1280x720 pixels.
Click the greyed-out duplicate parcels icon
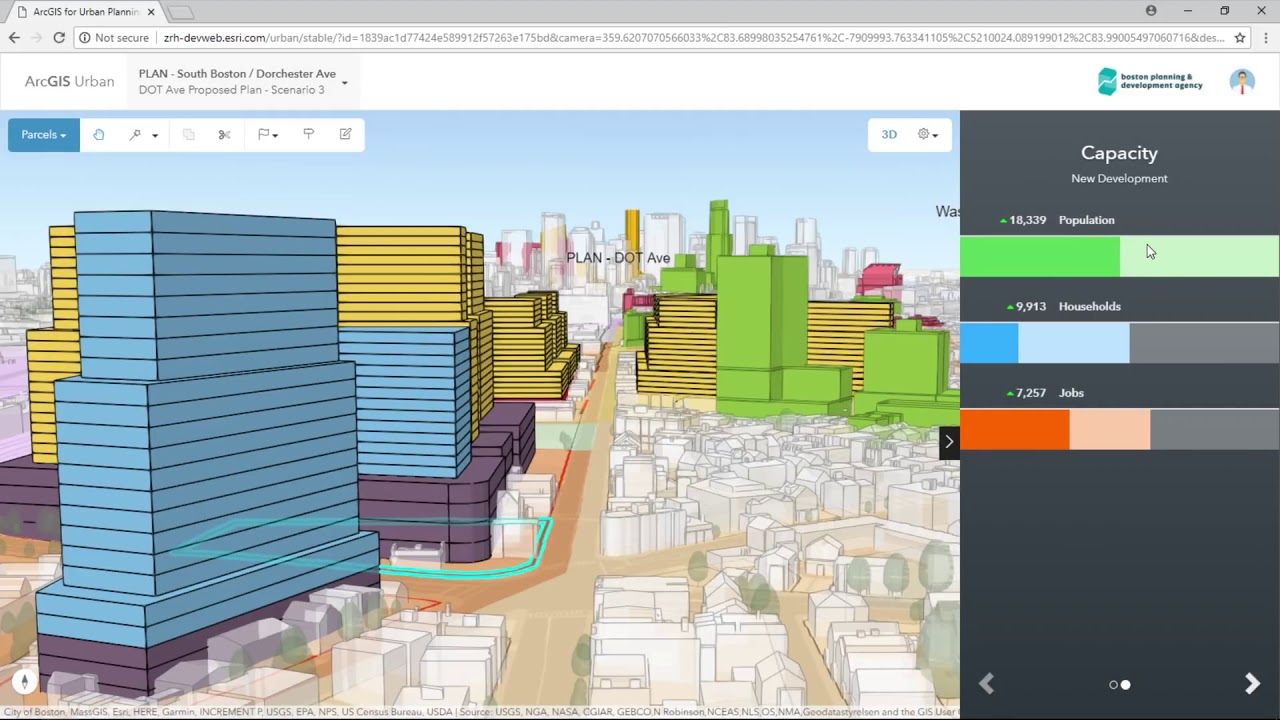(188, 135)
